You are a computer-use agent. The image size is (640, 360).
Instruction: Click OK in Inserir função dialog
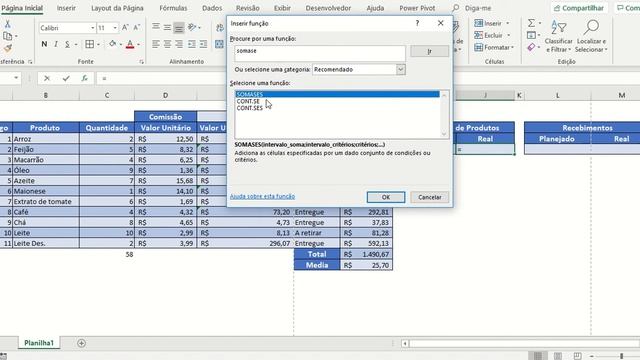pyautogui.click(x=386, y=197)
